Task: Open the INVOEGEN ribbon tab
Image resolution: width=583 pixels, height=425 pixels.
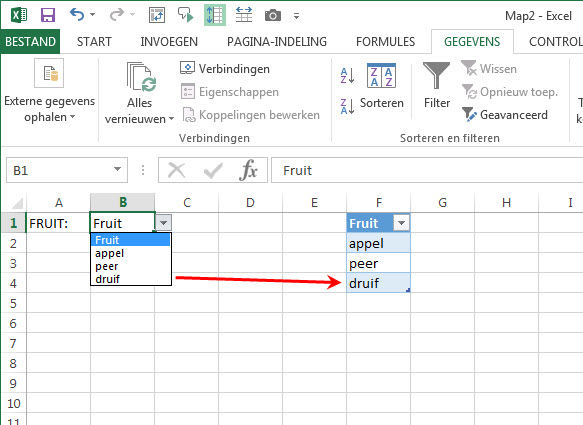Action: pyautogui.click(x=169, y=42)
